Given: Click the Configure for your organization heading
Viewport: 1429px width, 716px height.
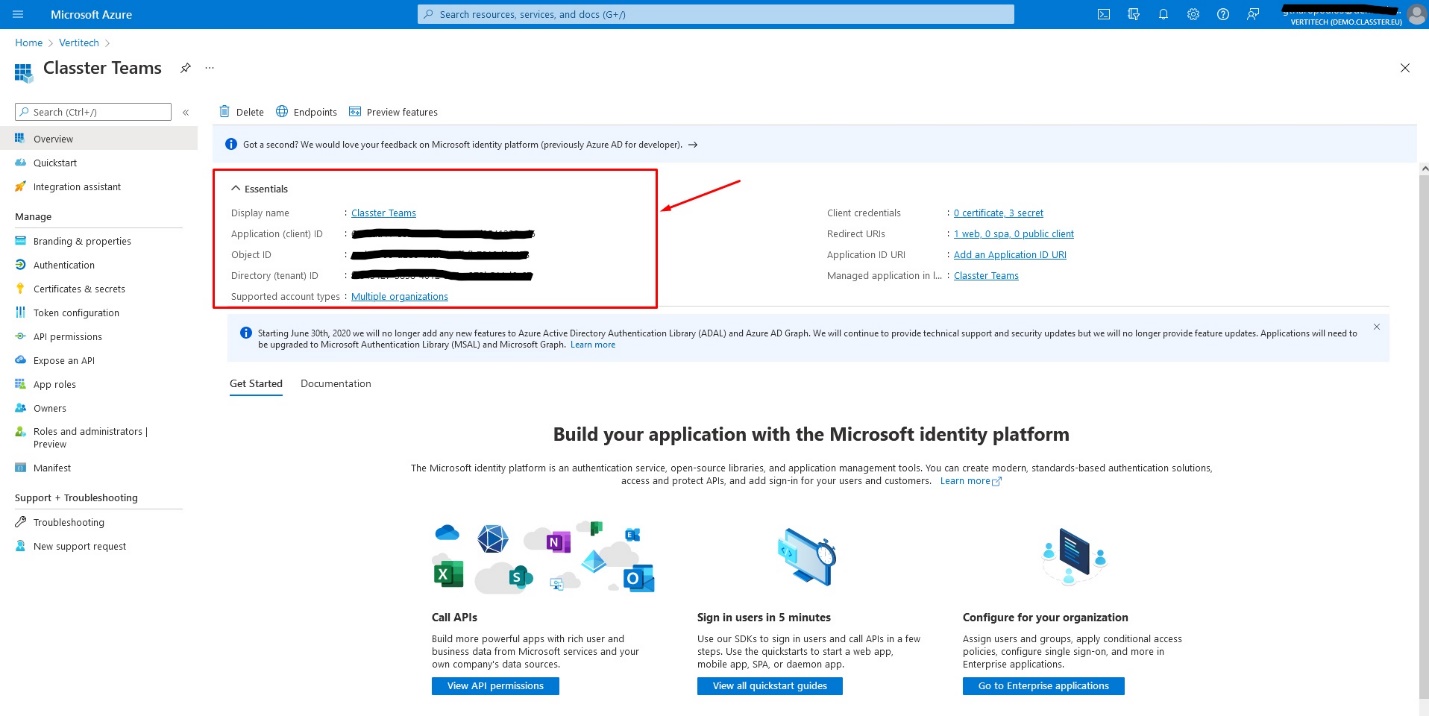Looking at the screenshot, I should (1045, 617).
